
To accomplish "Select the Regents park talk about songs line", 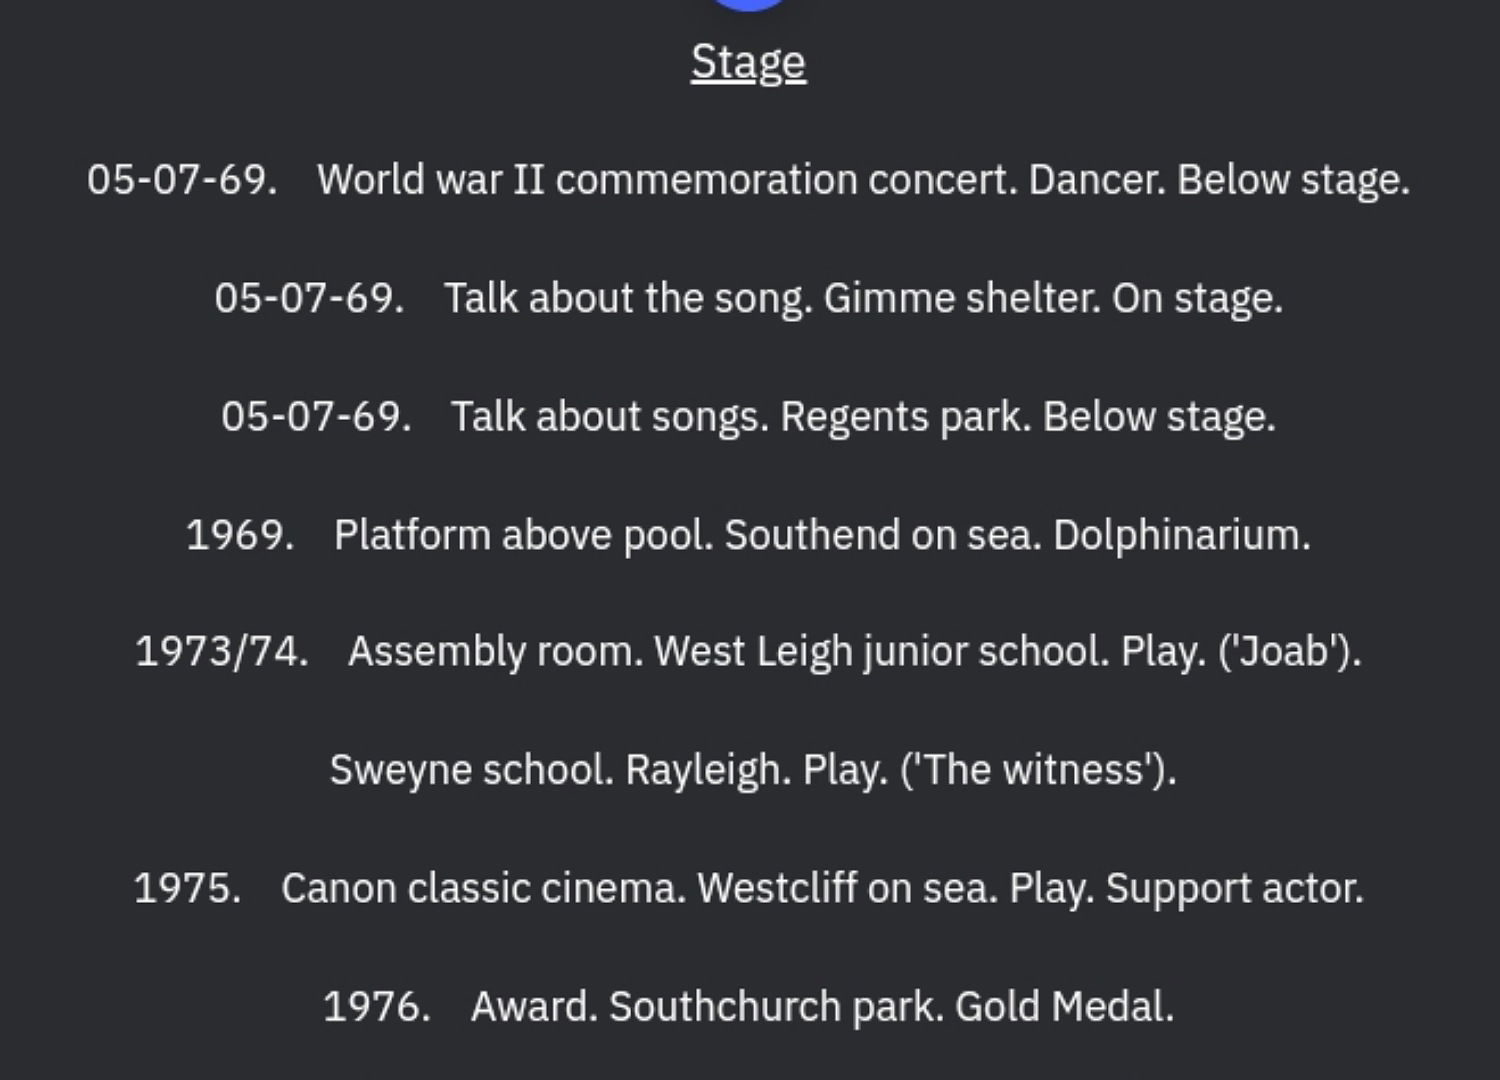I will pos(748,416).
